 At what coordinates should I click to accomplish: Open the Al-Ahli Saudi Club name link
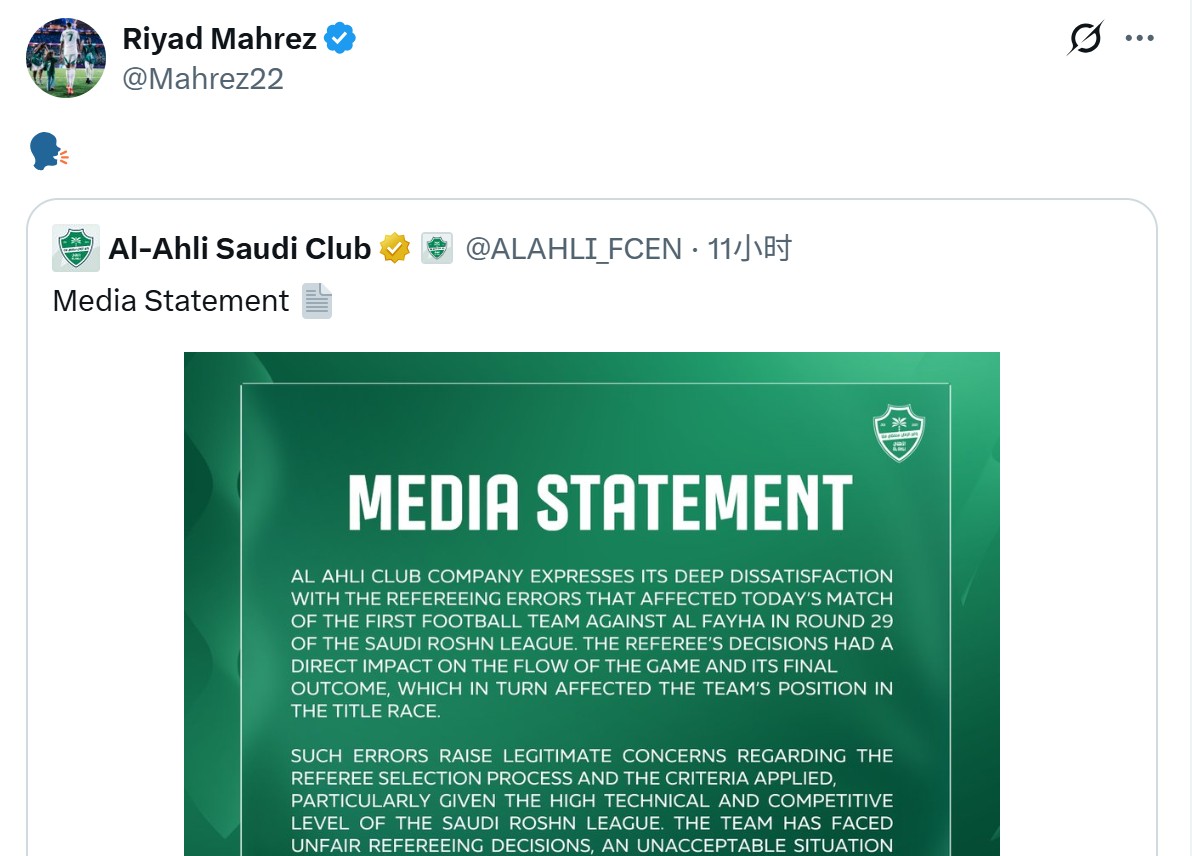[239, 248]
